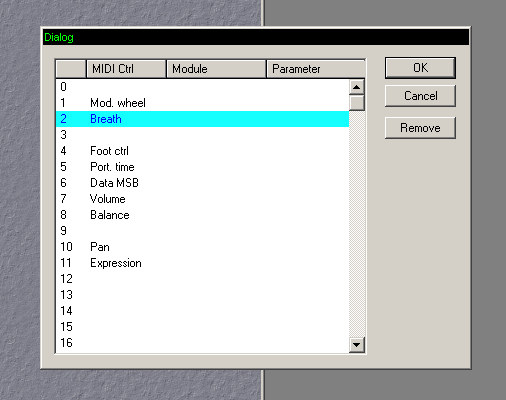Click the MIDI Ctrl column header

tap(126, 69)
